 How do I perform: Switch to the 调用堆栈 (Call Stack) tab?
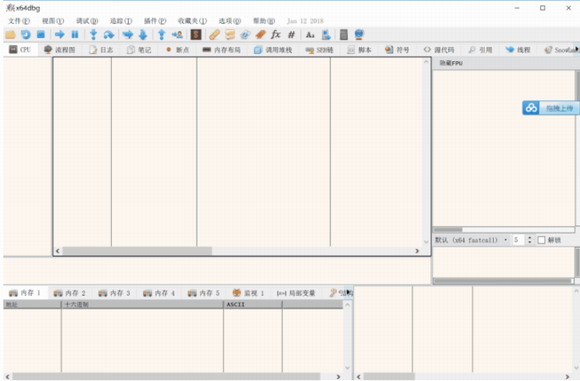coord(273,50)
